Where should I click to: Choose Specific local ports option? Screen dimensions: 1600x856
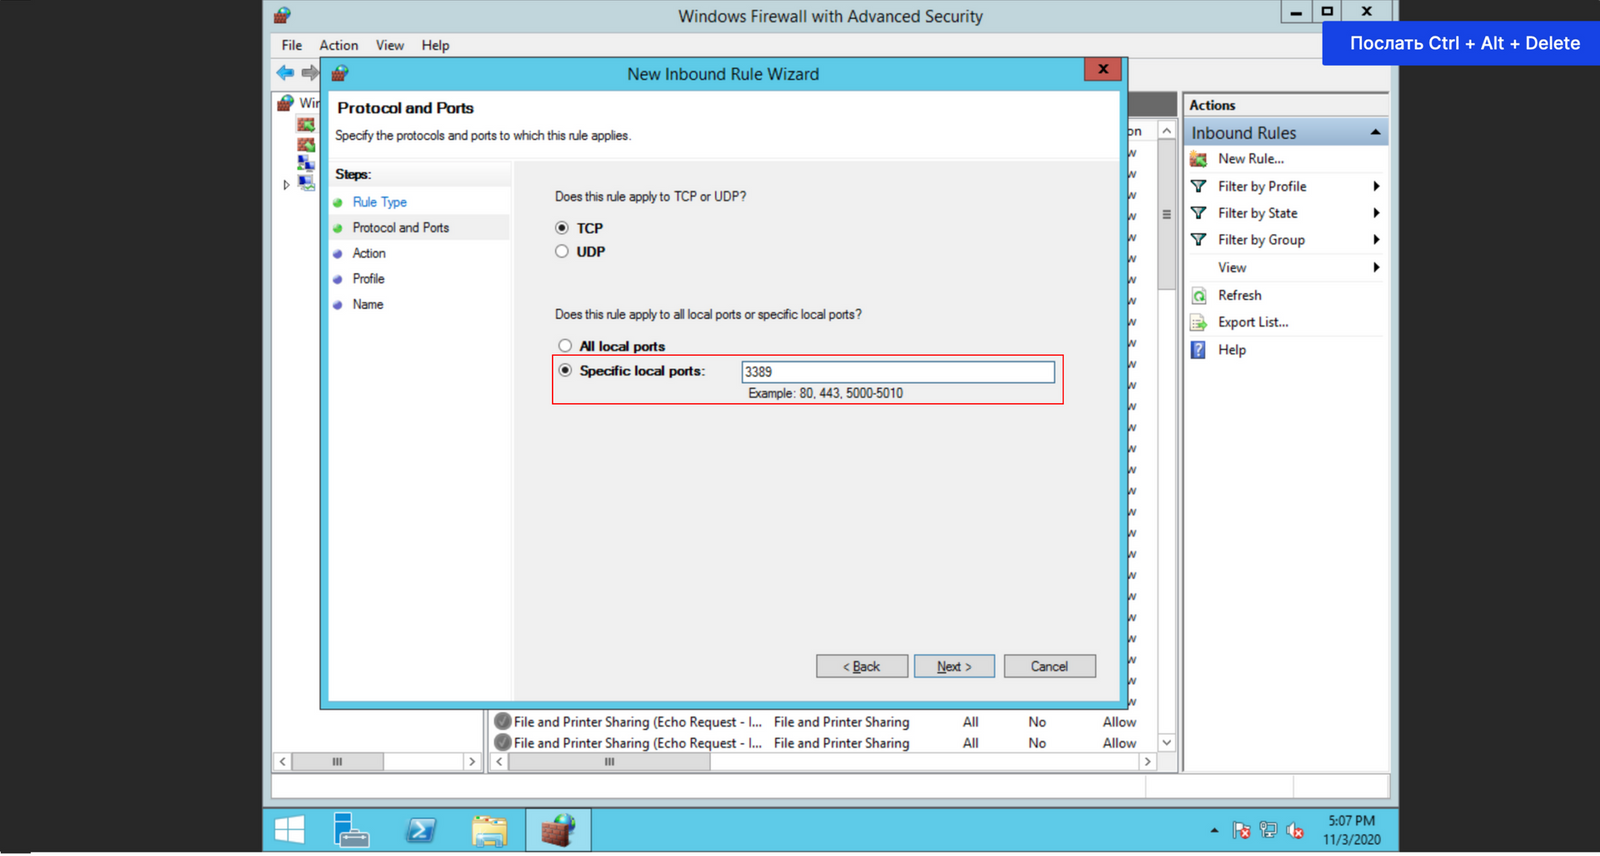tap(565, 370)
